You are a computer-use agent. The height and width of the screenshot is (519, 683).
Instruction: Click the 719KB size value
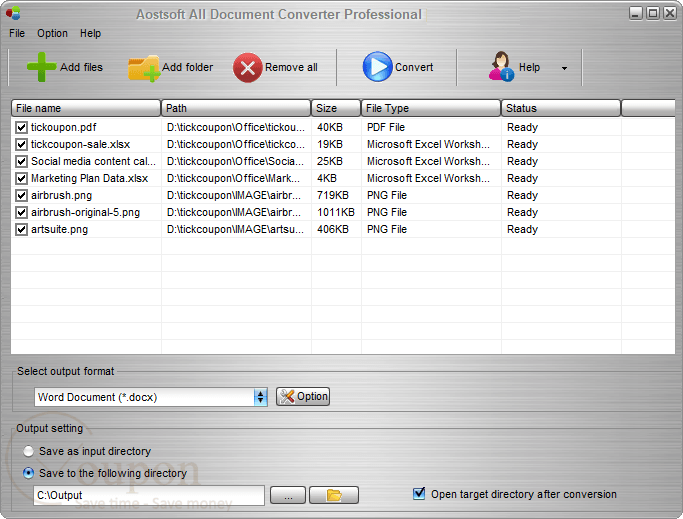(333, 195)
